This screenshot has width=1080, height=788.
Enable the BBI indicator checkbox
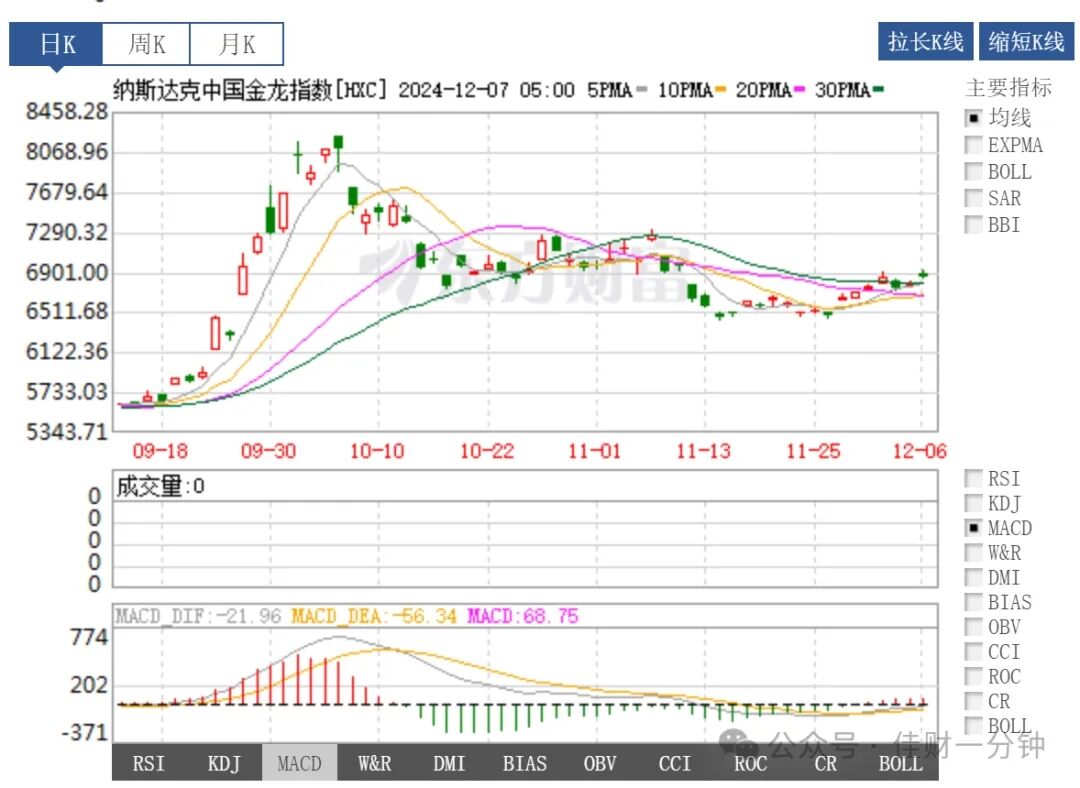pyautogui.click(x=973, y=225)
